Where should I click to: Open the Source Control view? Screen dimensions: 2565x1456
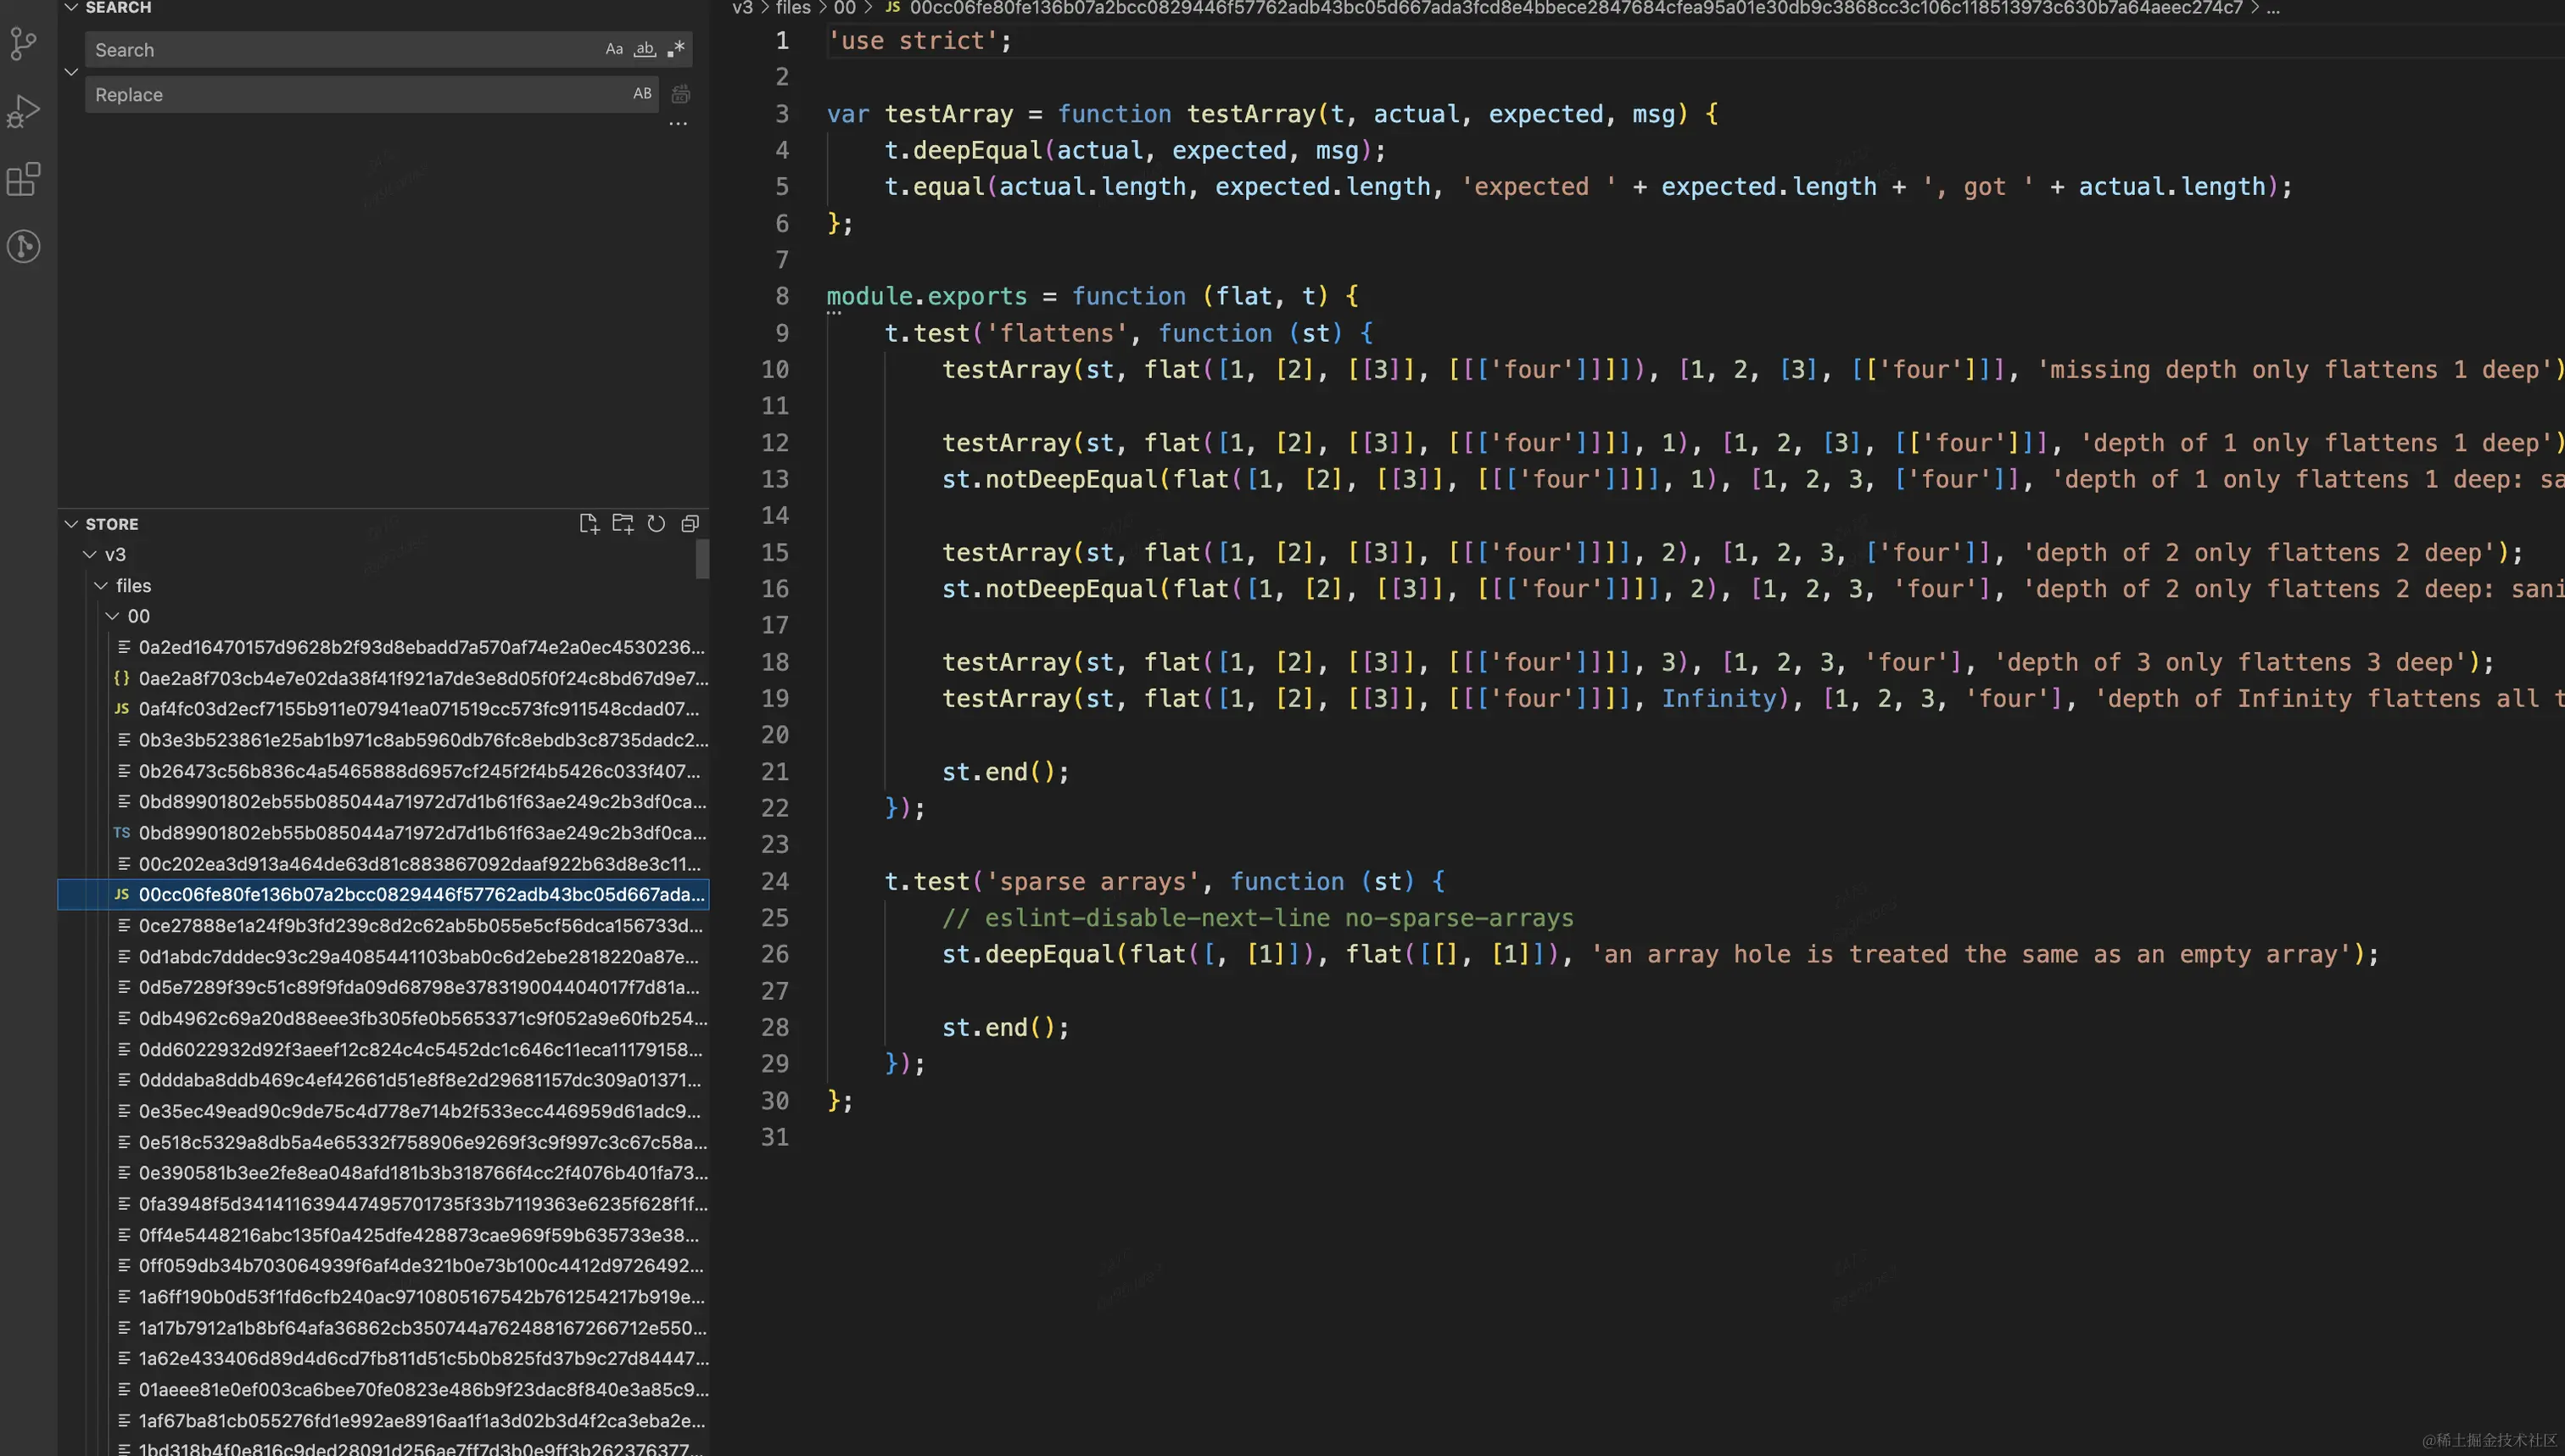(x=24, y=43)
